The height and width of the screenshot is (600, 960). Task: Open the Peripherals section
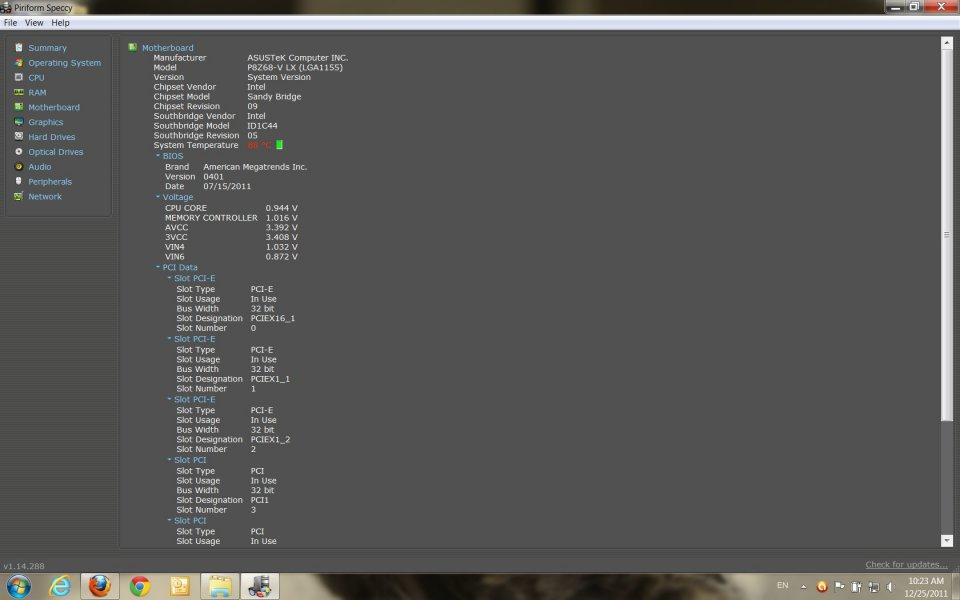tap(50, 182)
